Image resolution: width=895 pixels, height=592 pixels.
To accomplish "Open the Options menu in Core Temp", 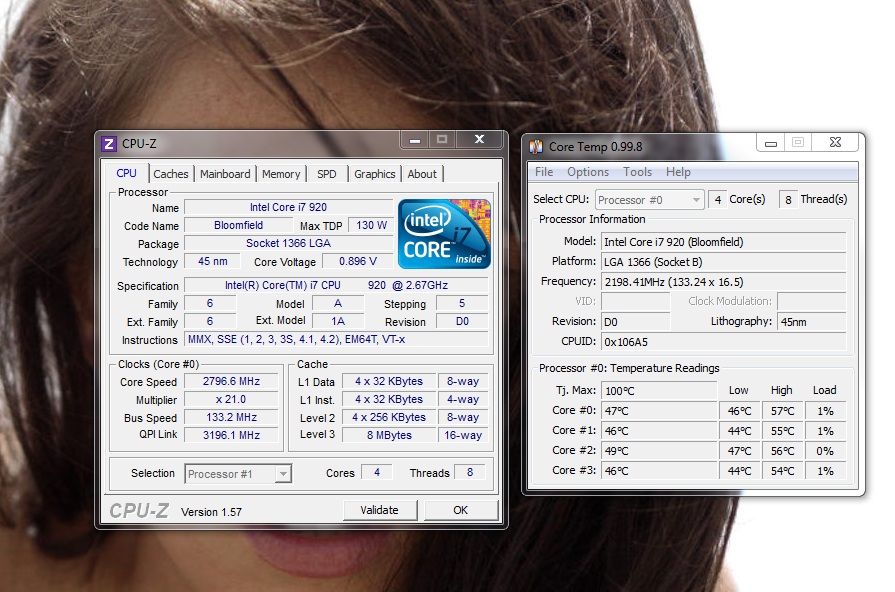I will pos(587,172).
